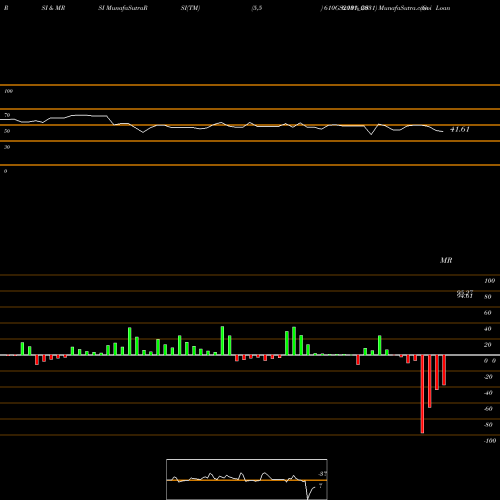Click the MR axis label 100
The height and width of the screenshot is (500, 500).
click(489, 281)
